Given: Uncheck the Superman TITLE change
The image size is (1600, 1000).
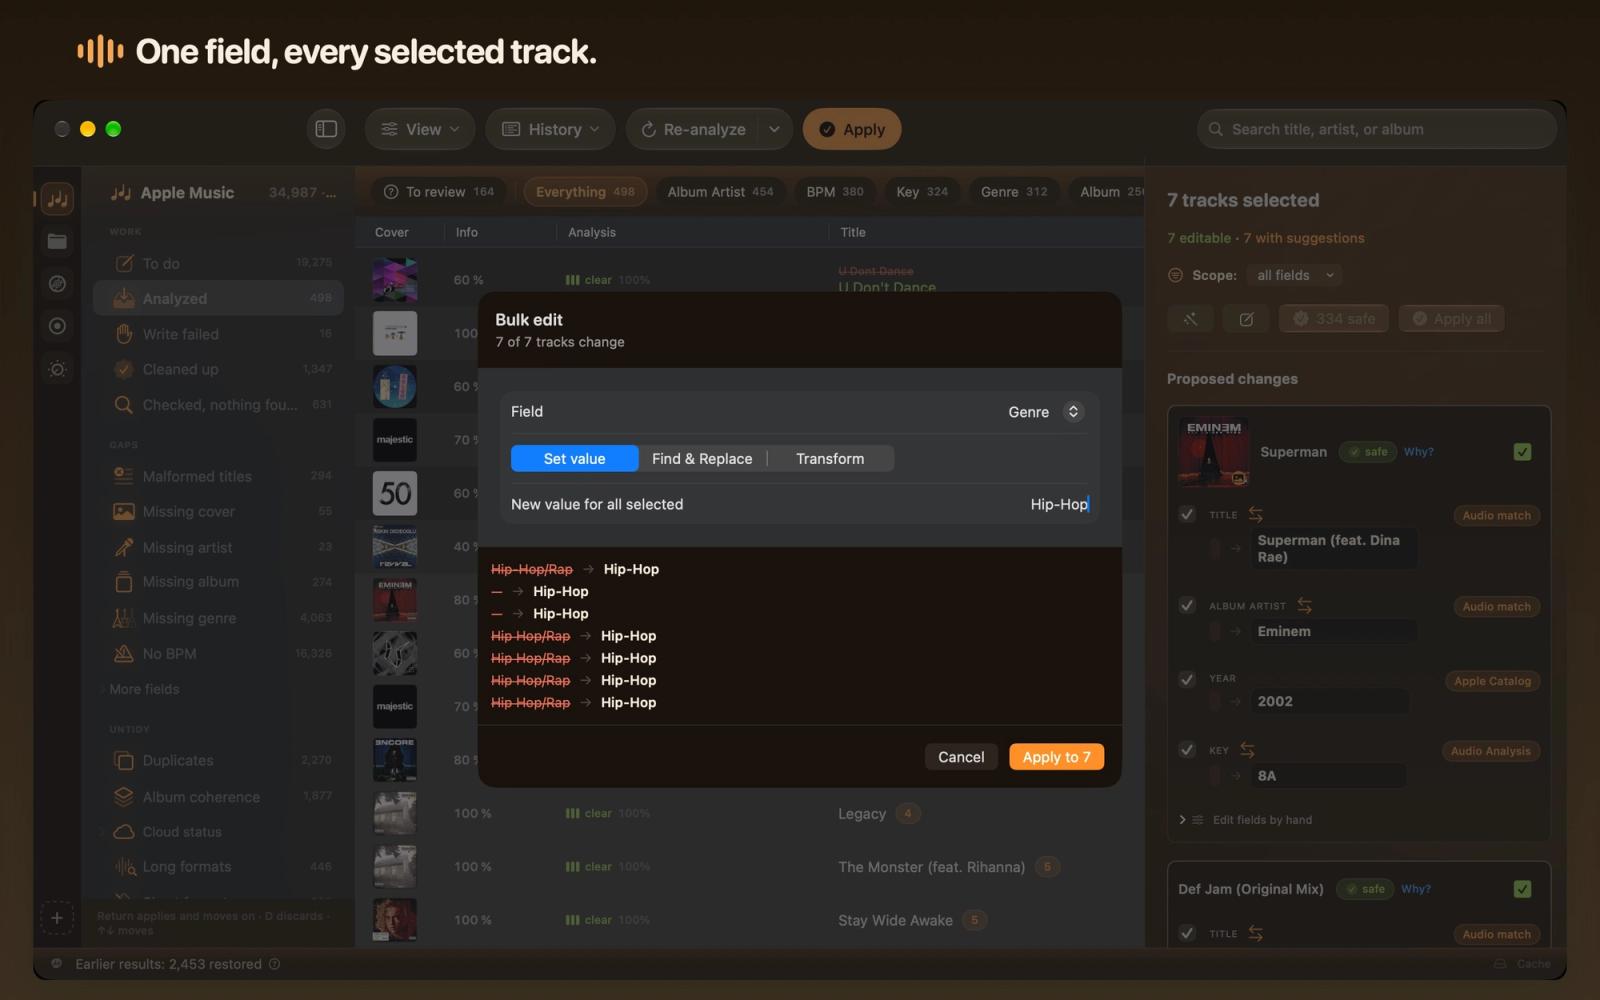Looking at the screenshot, I should [1187, 514].
